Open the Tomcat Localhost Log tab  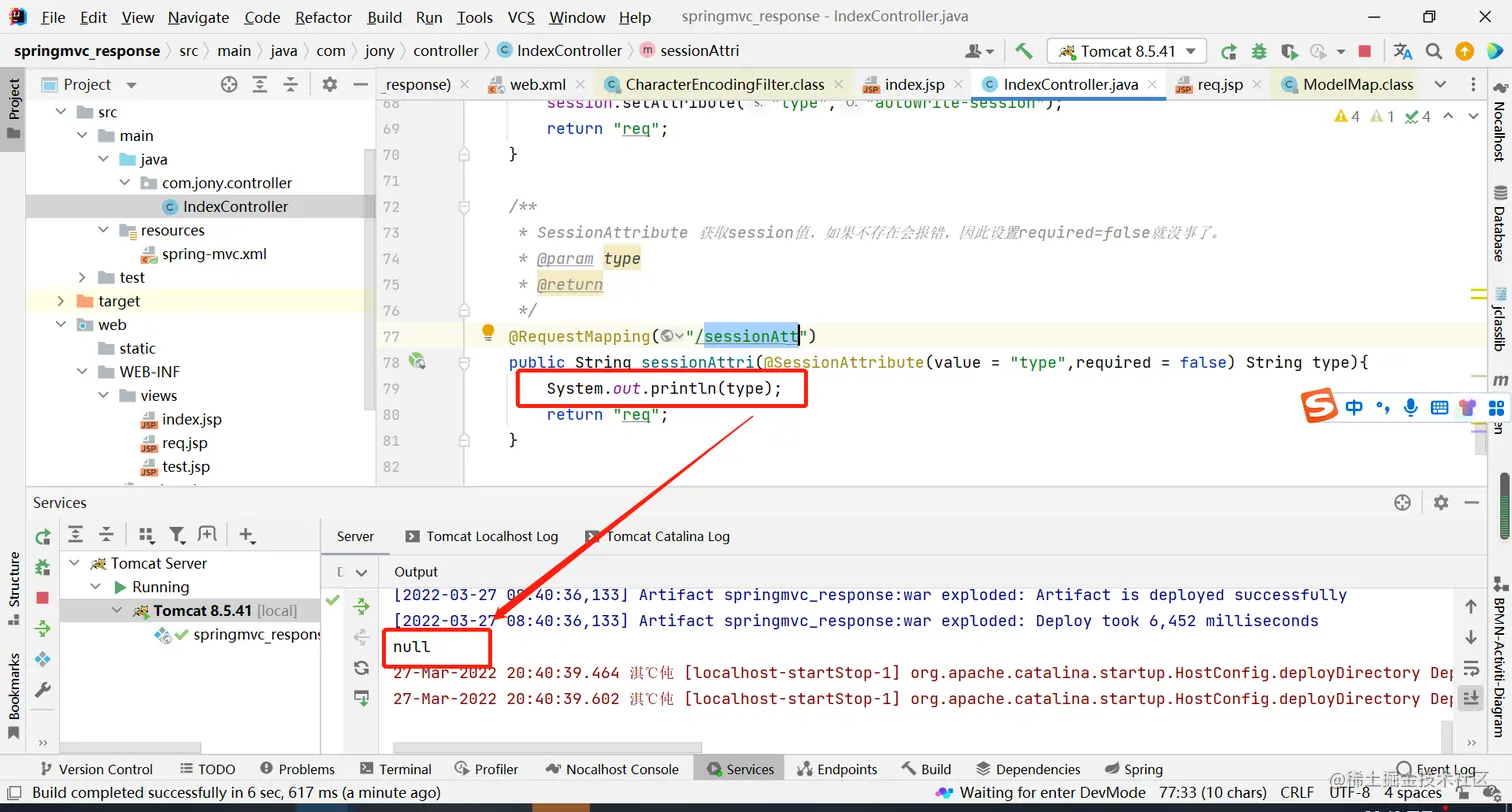coord(481,536)
